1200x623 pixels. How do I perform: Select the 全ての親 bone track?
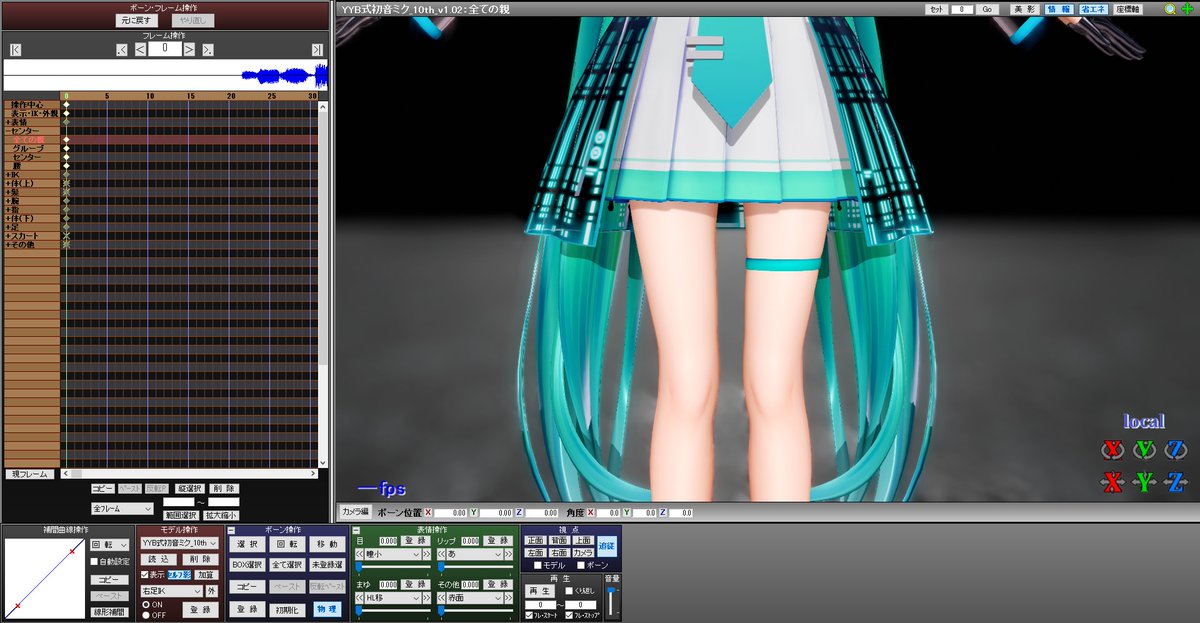[31, 140]
